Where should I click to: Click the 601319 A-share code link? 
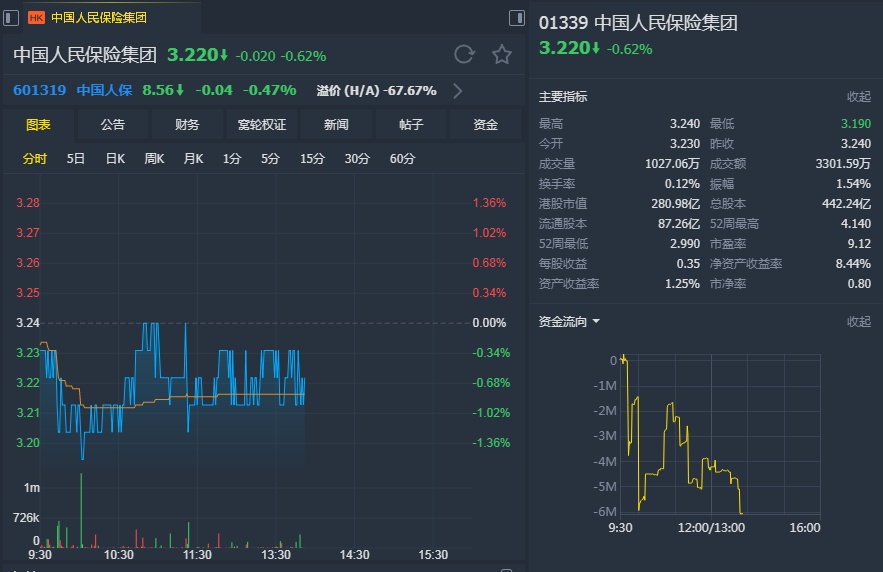tap(39, 90)
